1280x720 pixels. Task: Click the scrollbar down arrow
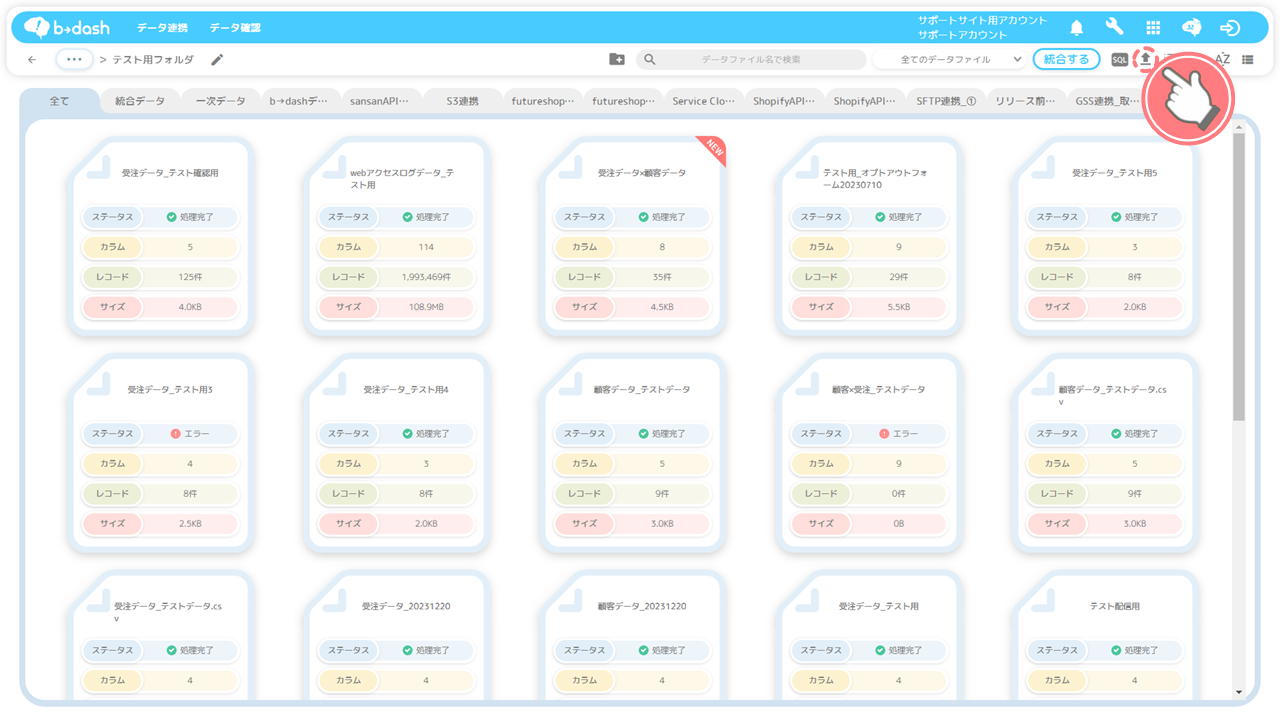coord(1239,692)
